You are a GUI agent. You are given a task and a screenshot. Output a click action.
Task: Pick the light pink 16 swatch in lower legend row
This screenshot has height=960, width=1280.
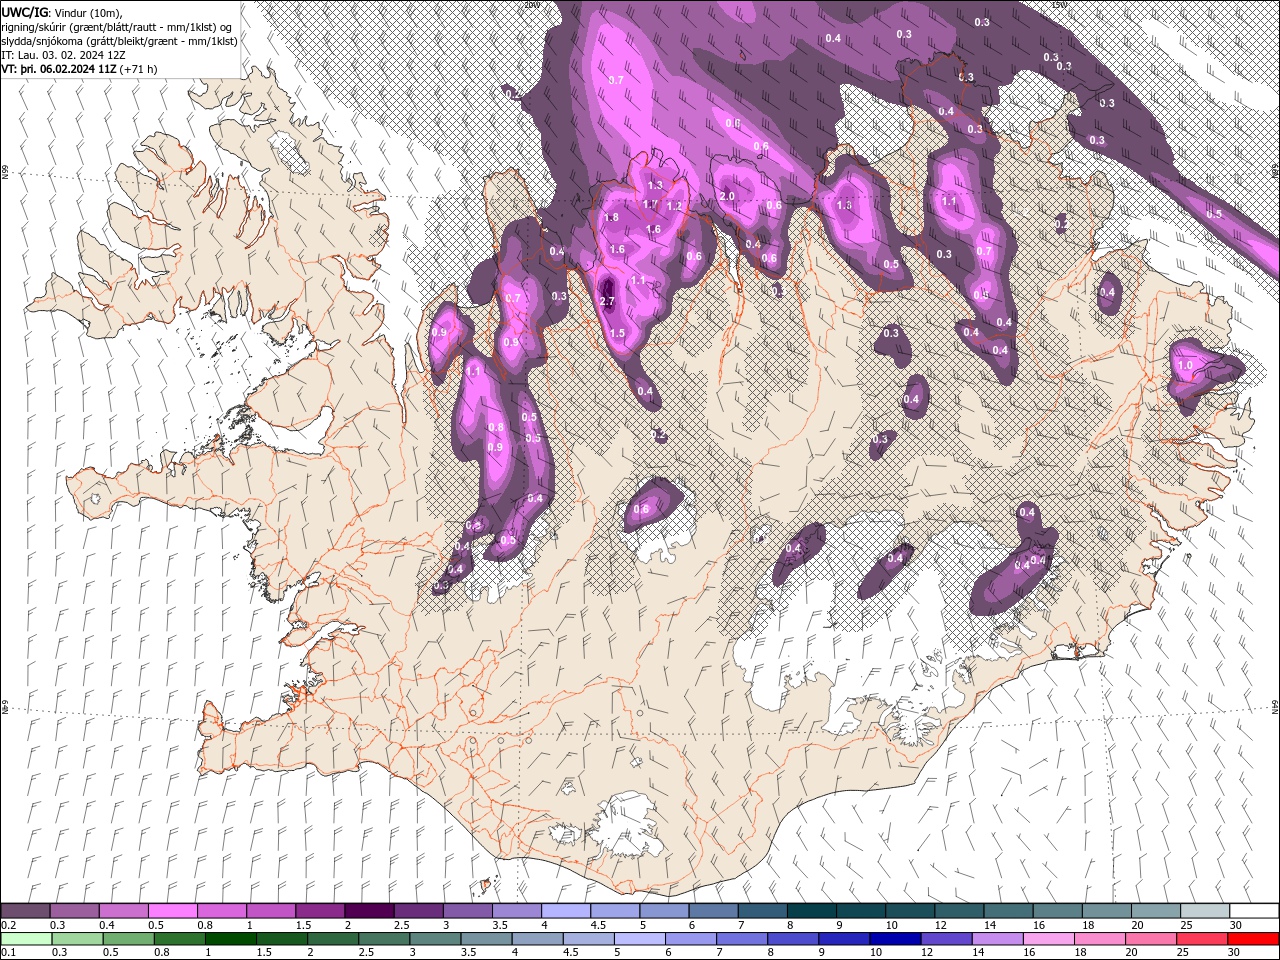(1047, 938)
